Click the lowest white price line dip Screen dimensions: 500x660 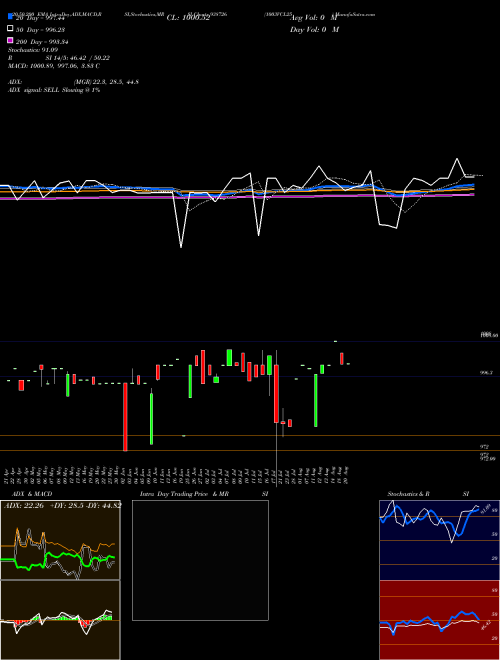tap(181, 247)
